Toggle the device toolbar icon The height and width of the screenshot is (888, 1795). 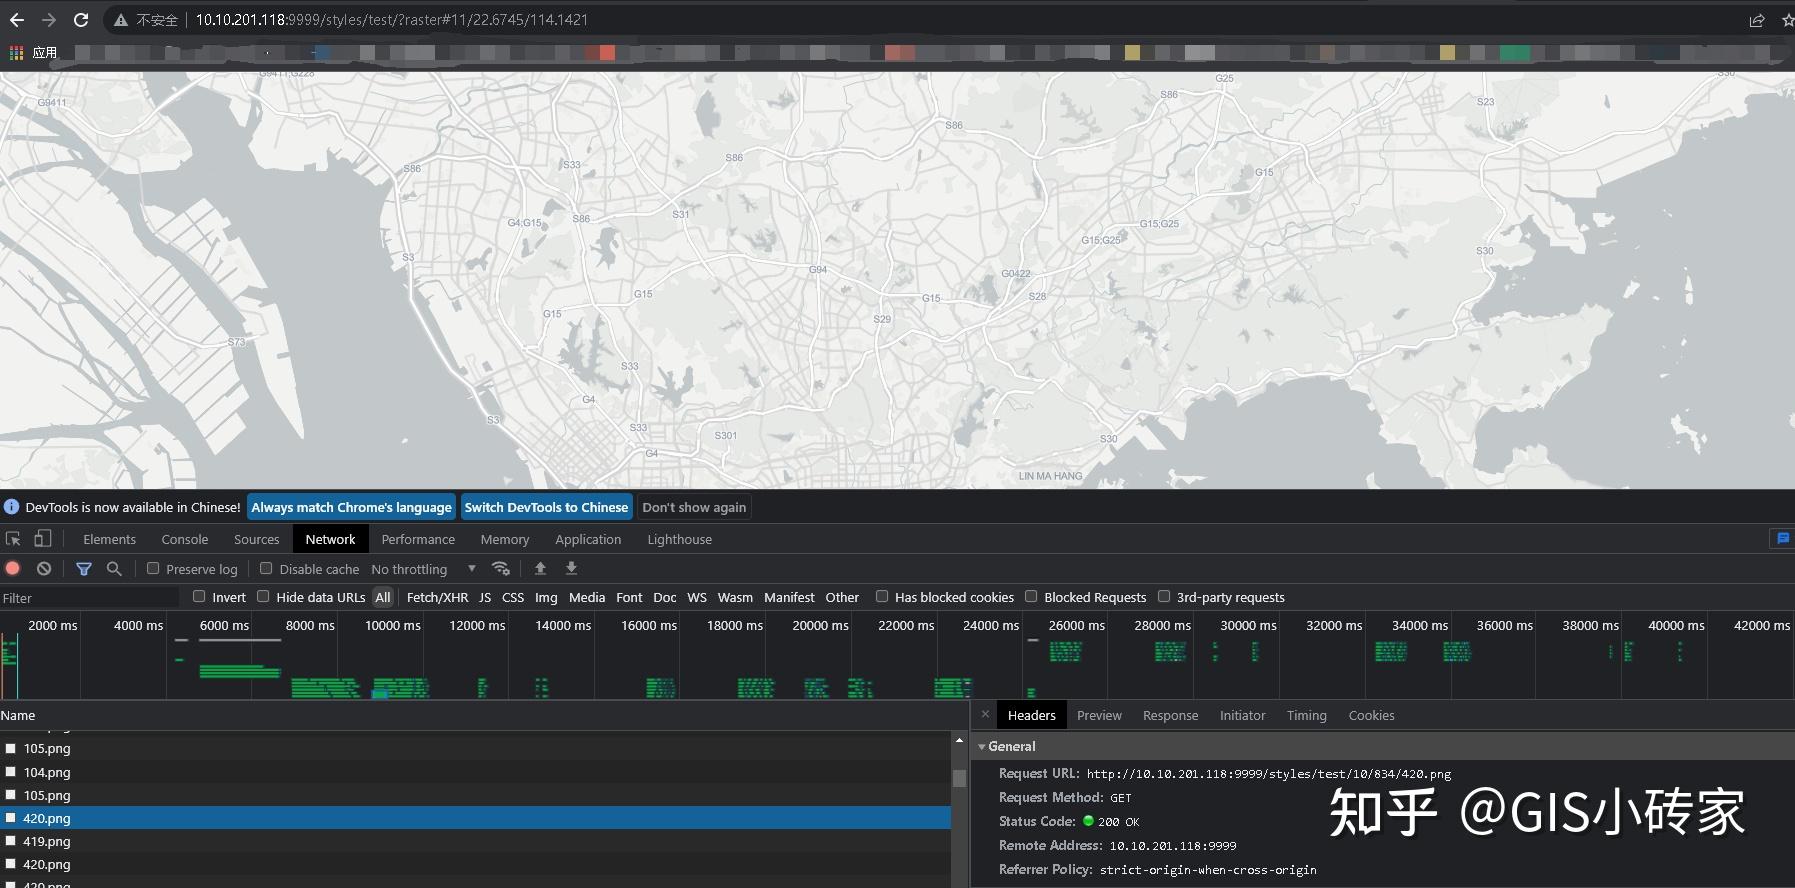click(42, 539)
